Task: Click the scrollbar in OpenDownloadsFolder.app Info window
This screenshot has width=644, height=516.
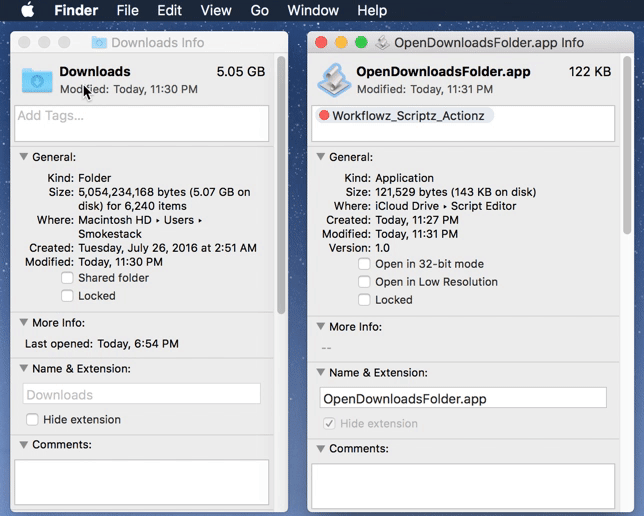Action: (627, 145)
